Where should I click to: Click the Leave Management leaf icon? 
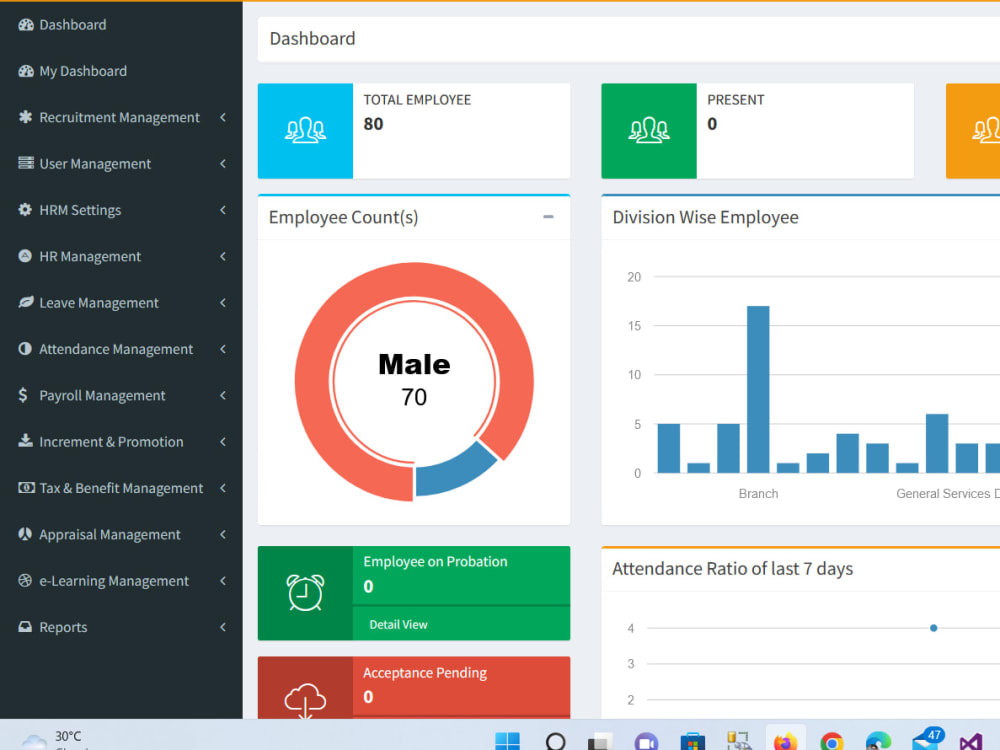click(x=26, y=302)
